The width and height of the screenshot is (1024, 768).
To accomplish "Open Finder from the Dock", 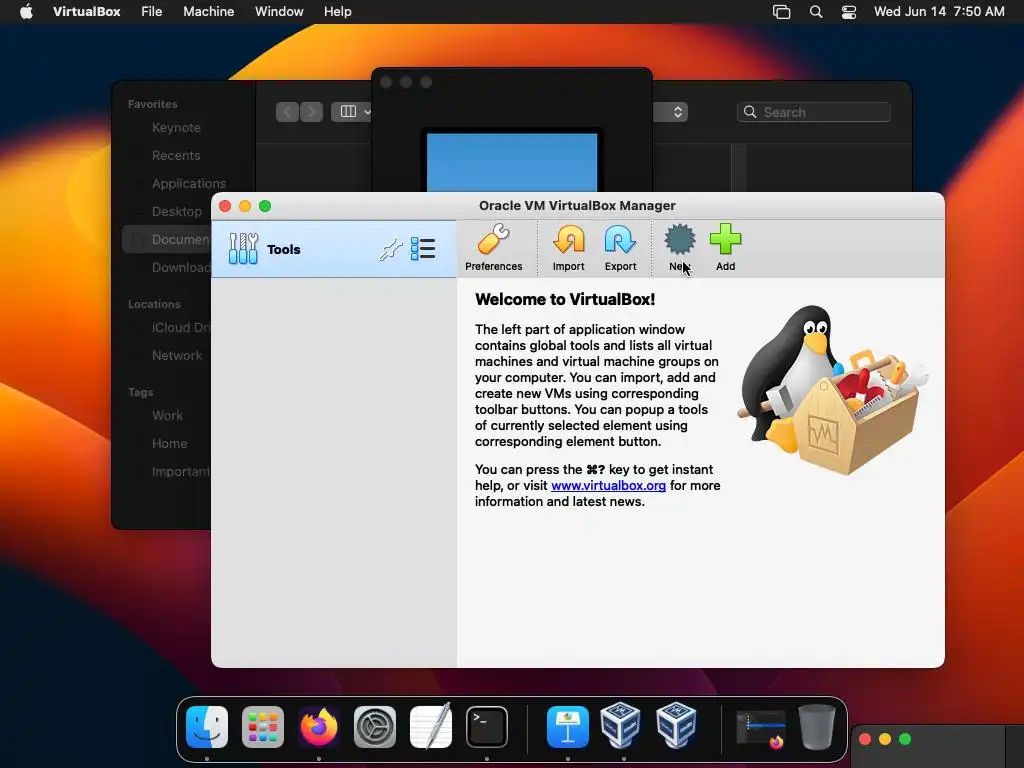I will [207, 727].
